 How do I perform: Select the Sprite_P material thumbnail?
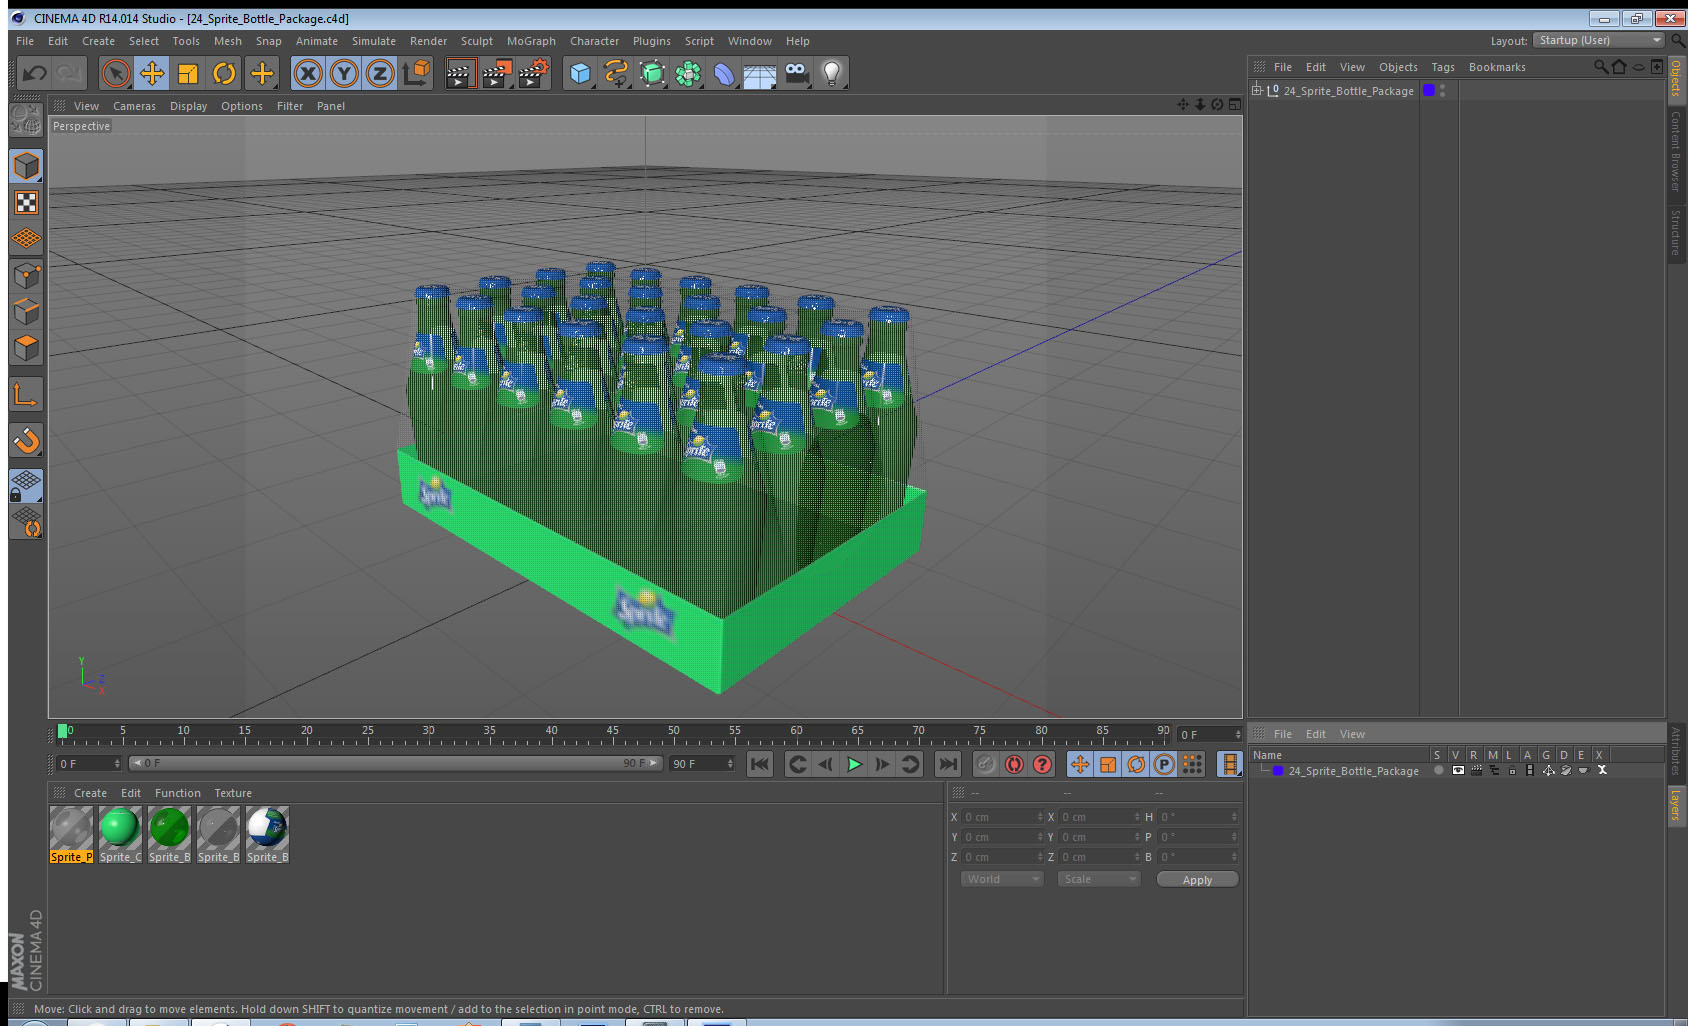click(x=71, y=835)
